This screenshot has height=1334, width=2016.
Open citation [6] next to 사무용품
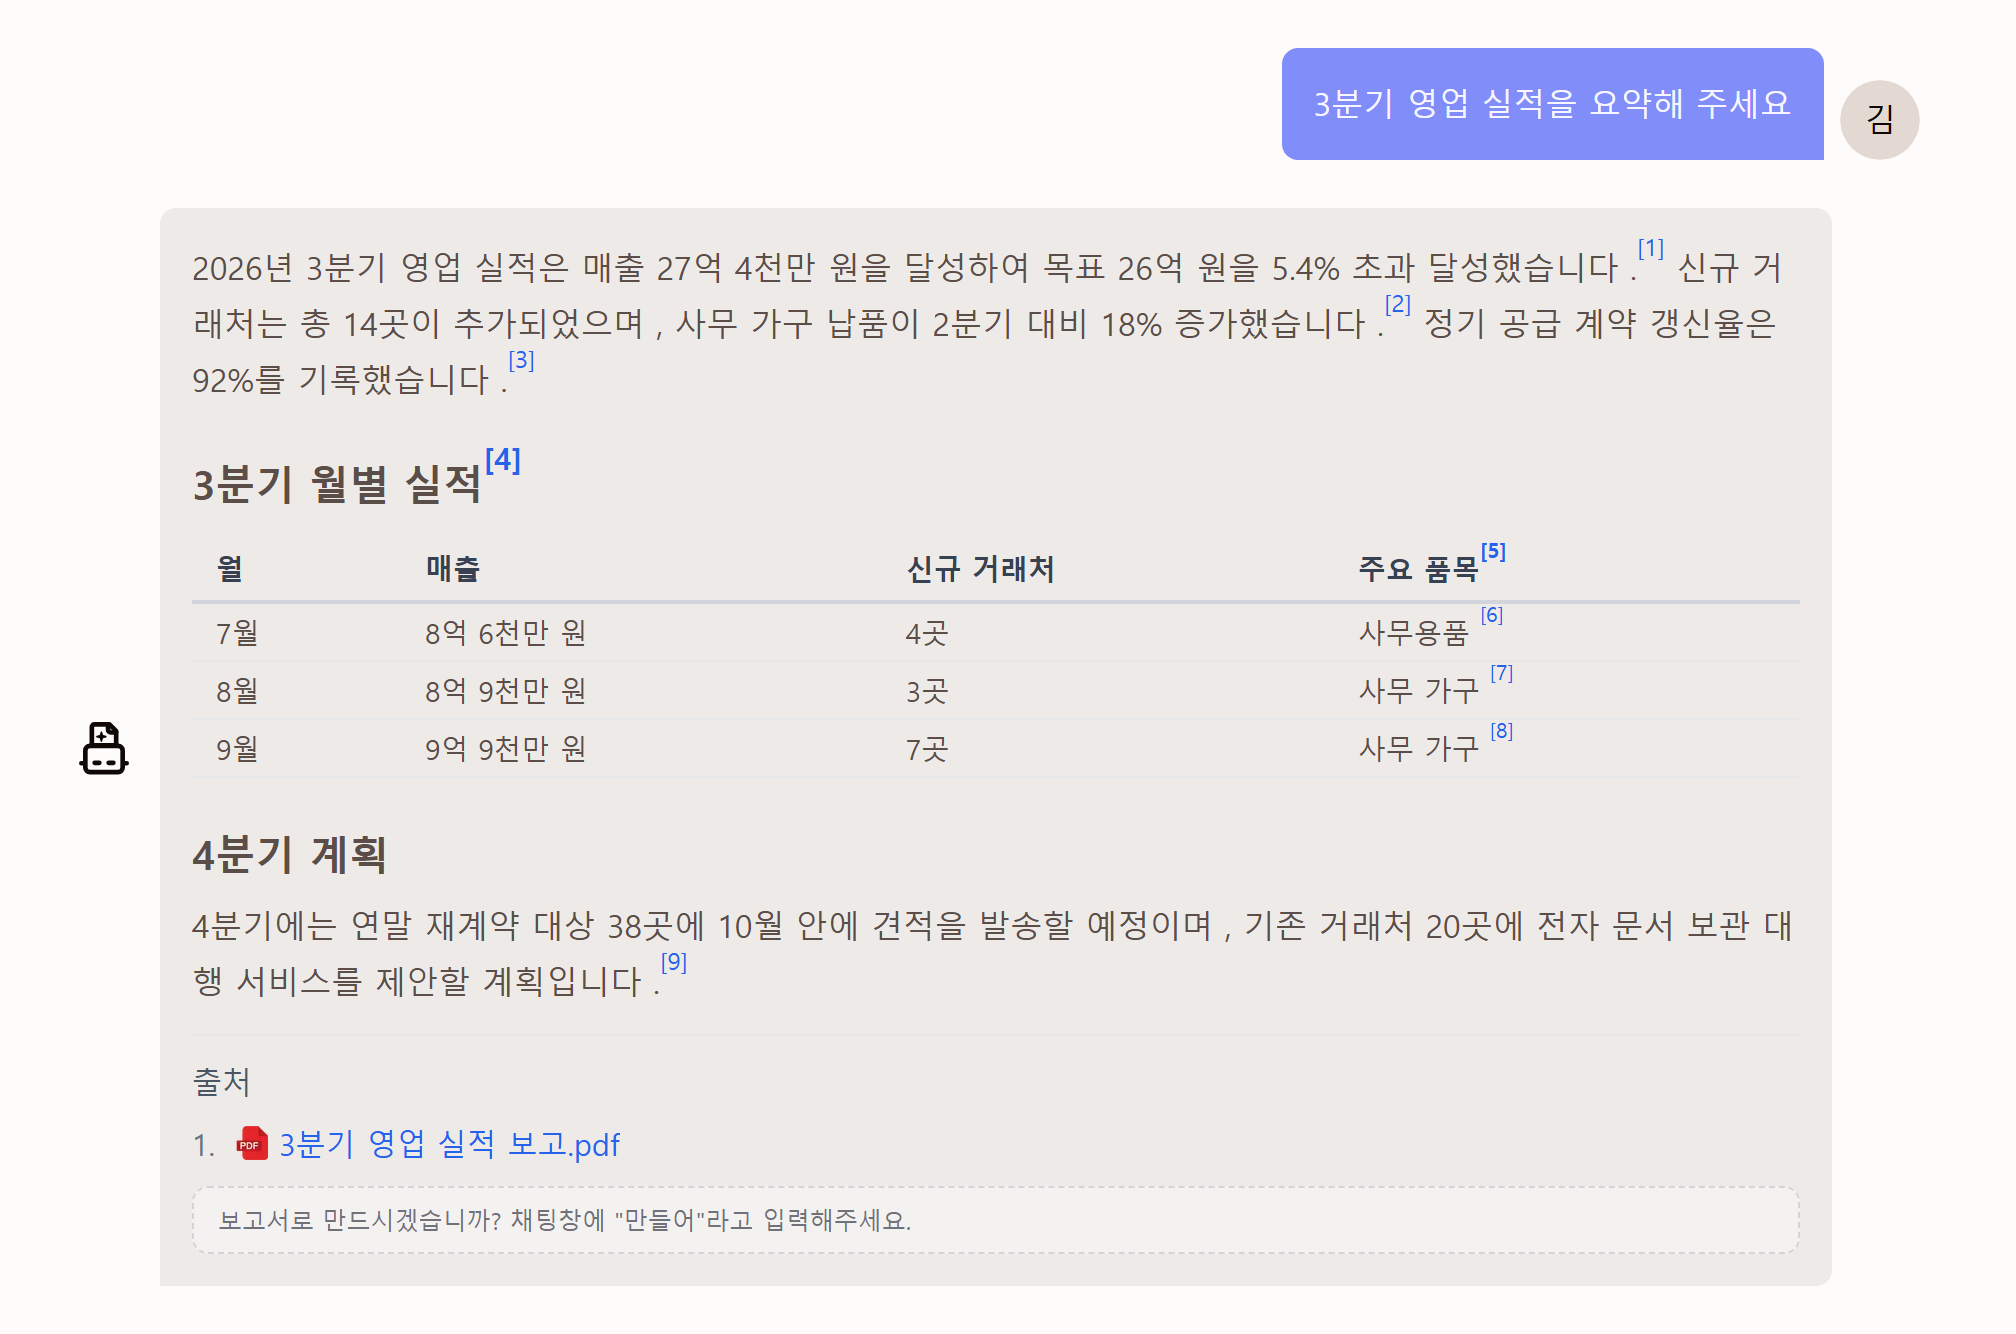(1492, 615)
